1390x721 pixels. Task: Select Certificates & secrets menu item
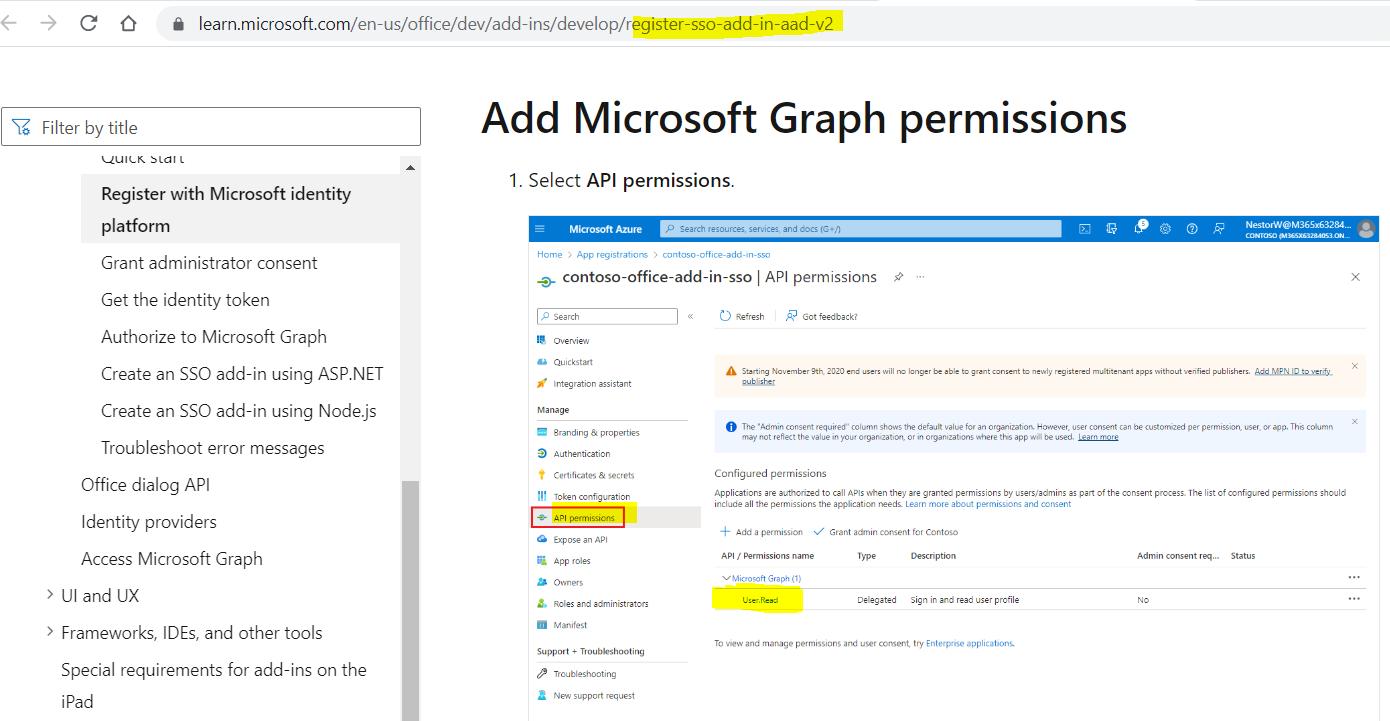(593, 476)
